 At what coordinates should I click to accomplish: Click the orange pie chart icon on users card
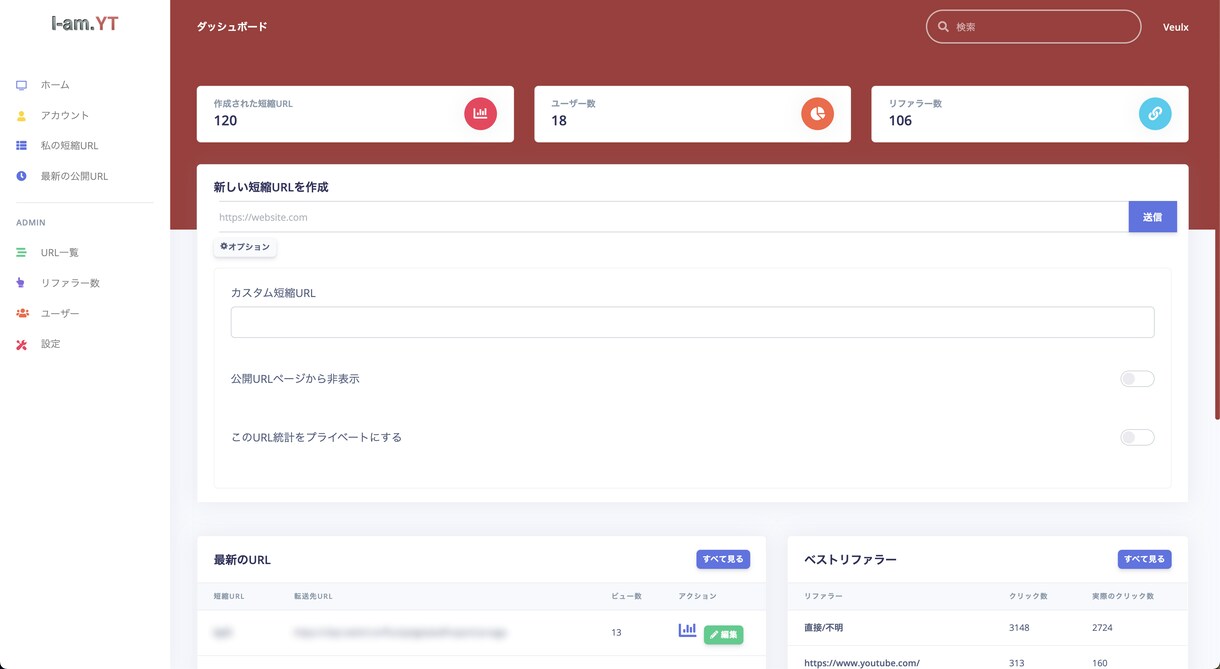[818, 114]
